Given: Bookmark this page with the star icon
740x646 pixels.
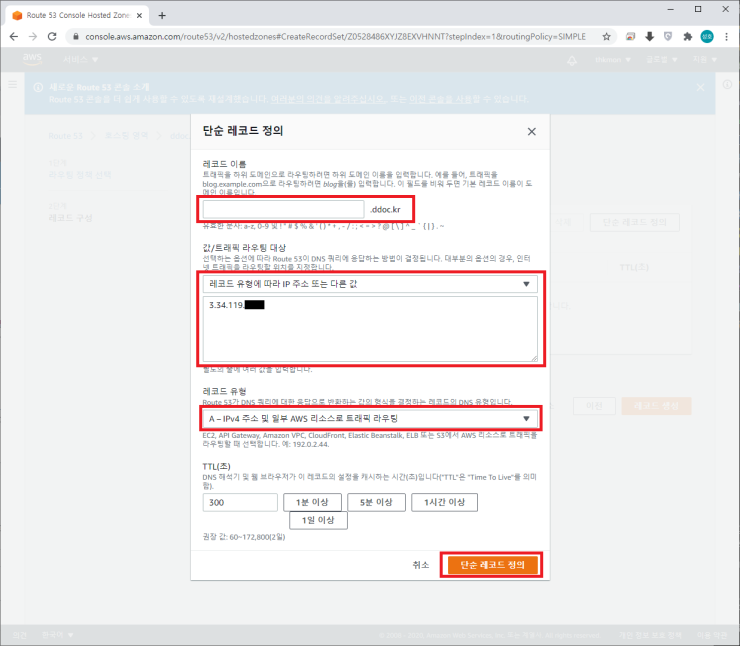Looking at the screenshot, I should tap(607, 36).
